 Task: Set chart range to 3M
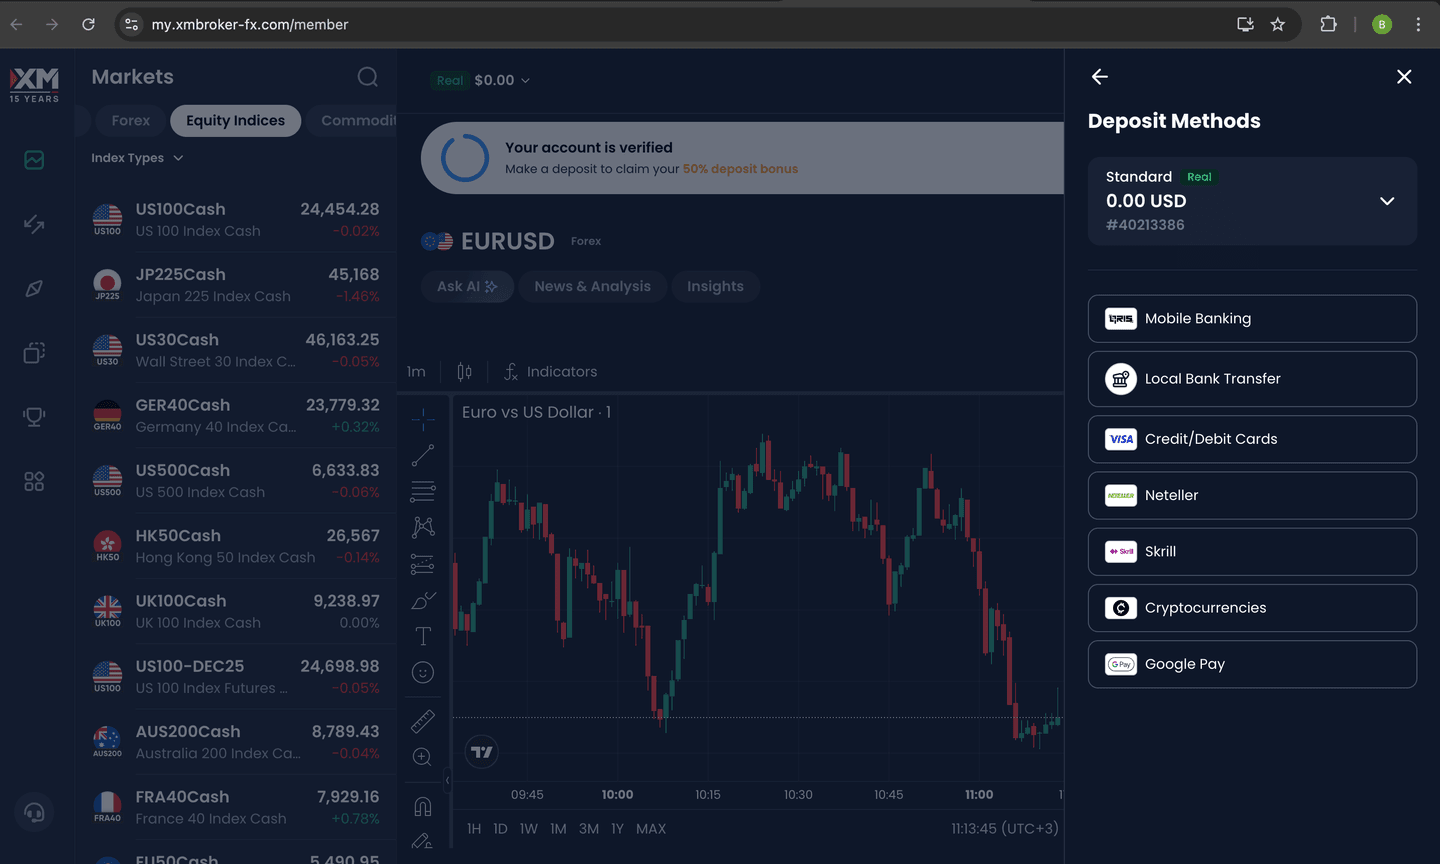point(589,829)
